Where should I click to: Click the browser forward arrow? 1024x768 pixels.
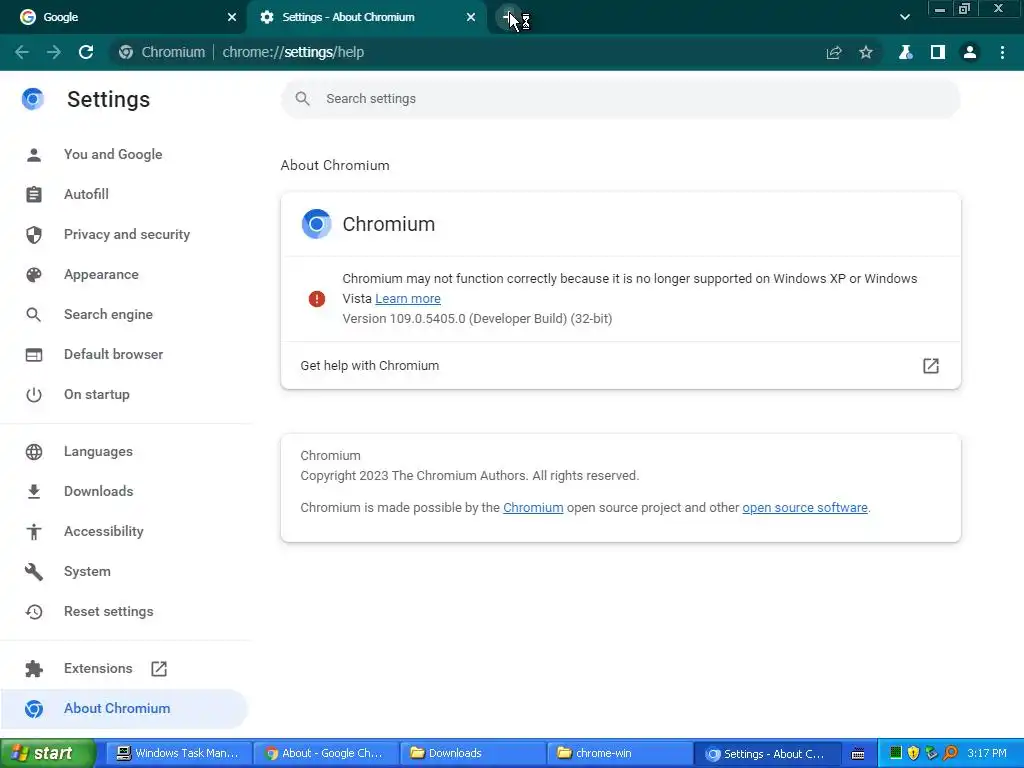click(x=54, y=52)
